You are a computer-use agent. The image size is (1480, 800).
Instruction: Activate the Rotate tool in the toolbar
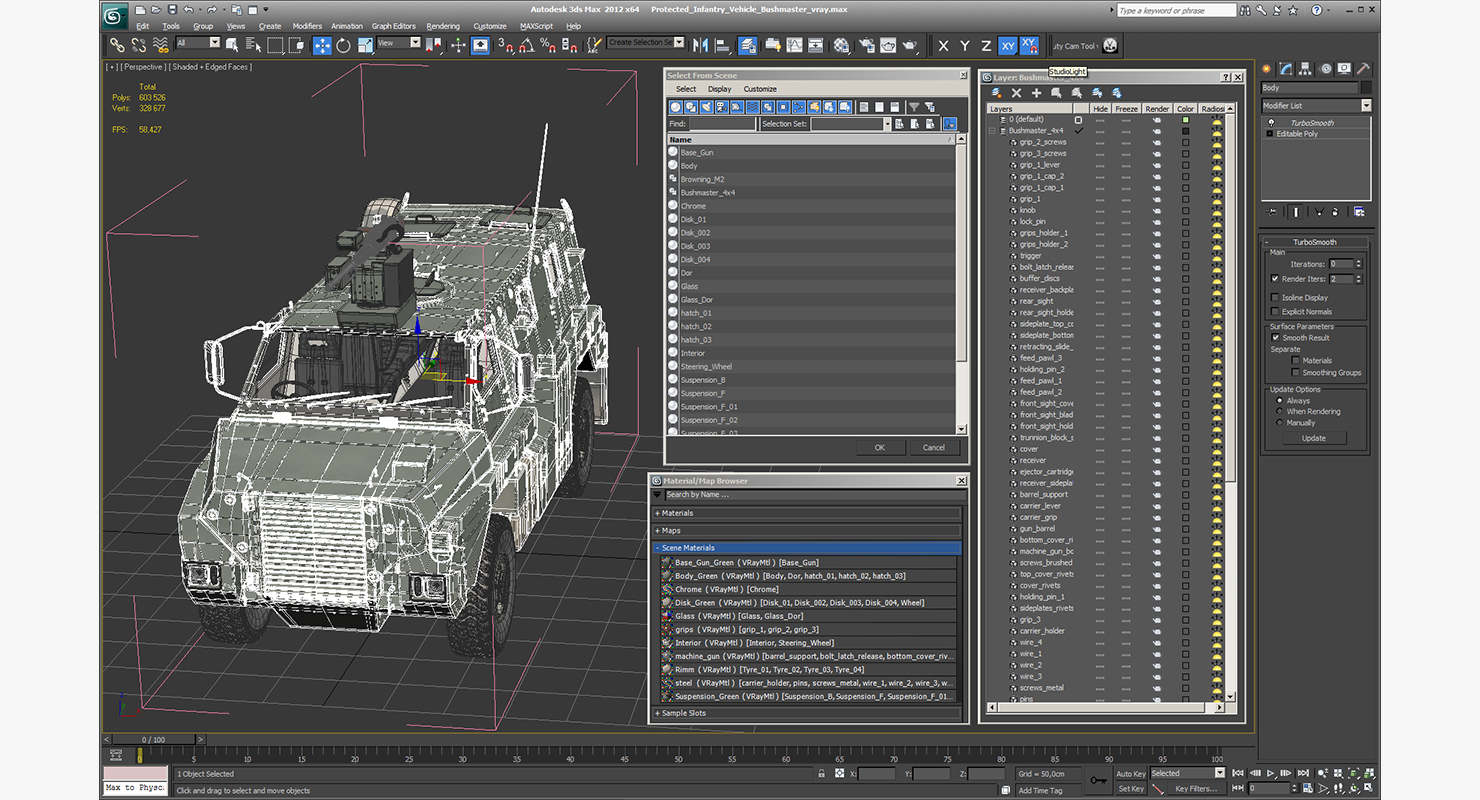click(344, 46)
